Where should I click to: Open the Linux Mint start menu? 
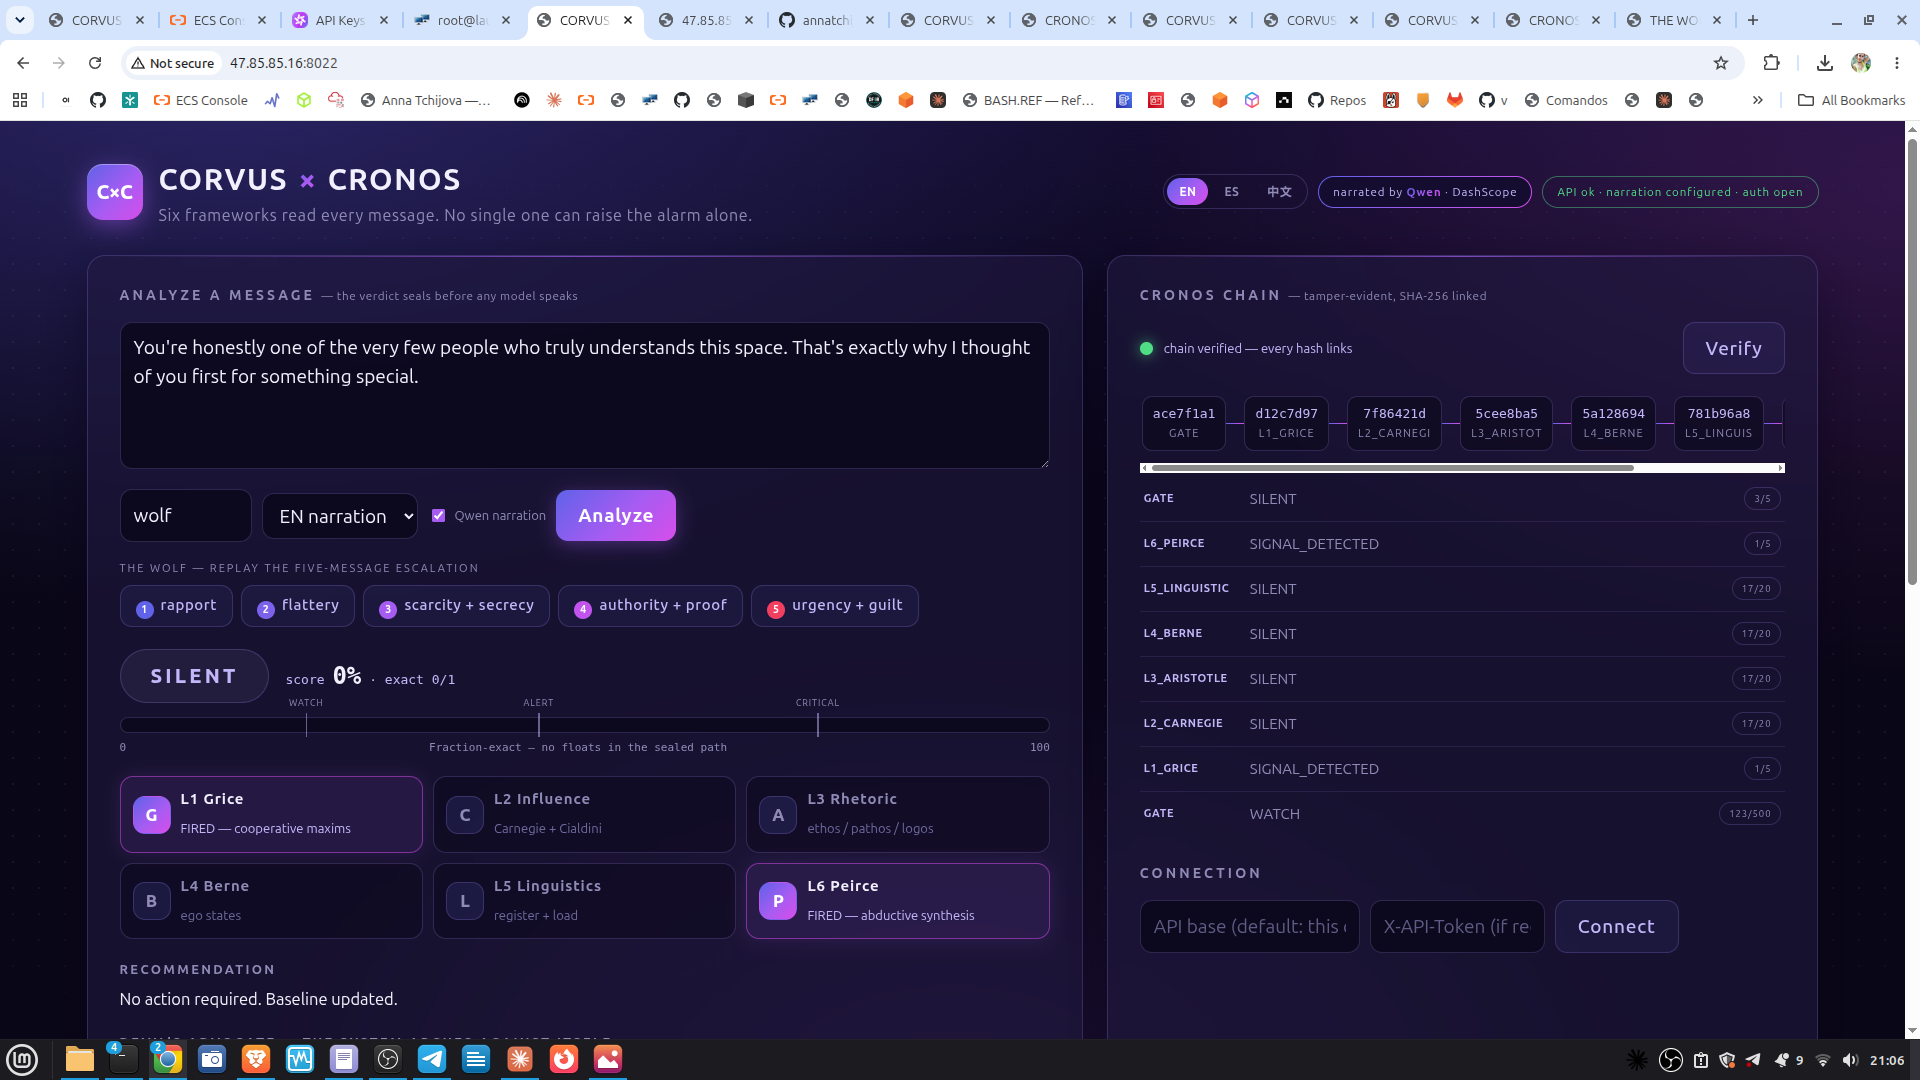tap(22, 1059)
